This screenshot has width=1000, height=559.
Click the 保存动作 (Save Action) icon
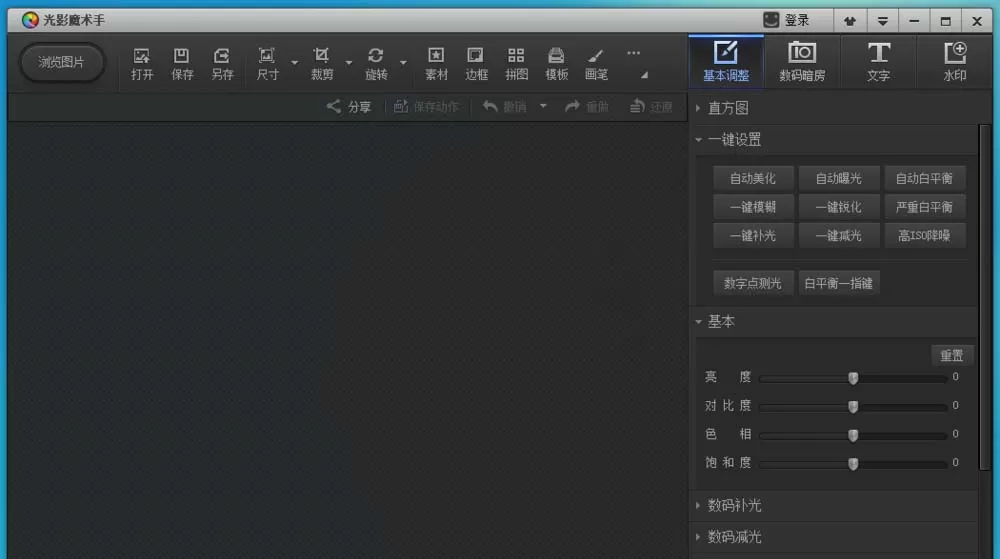[x=401, y=106]
